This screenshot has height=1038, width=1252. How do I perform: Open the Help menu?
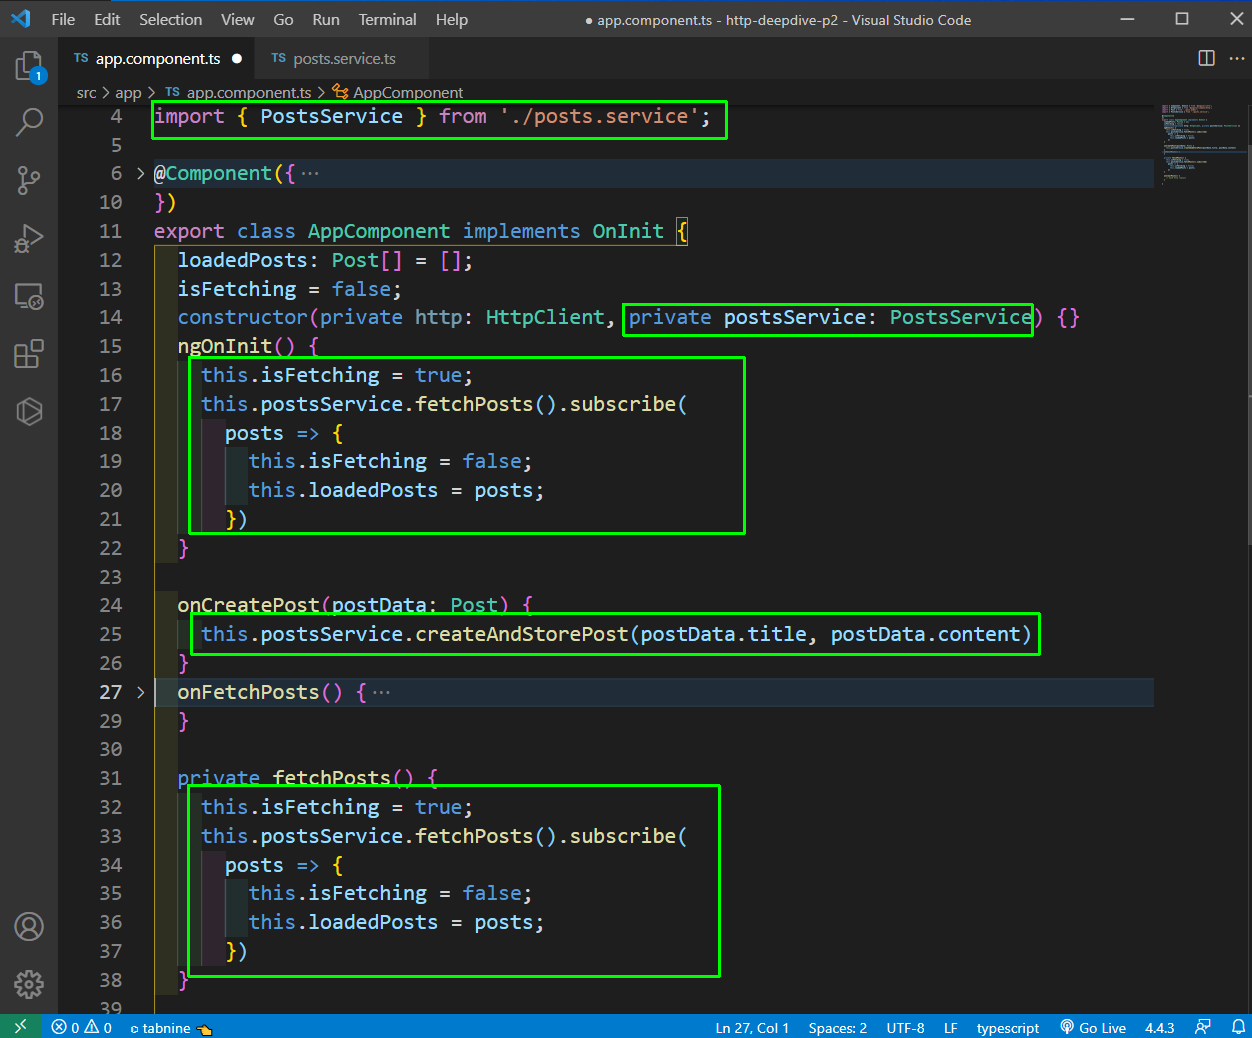click(451, 19)
